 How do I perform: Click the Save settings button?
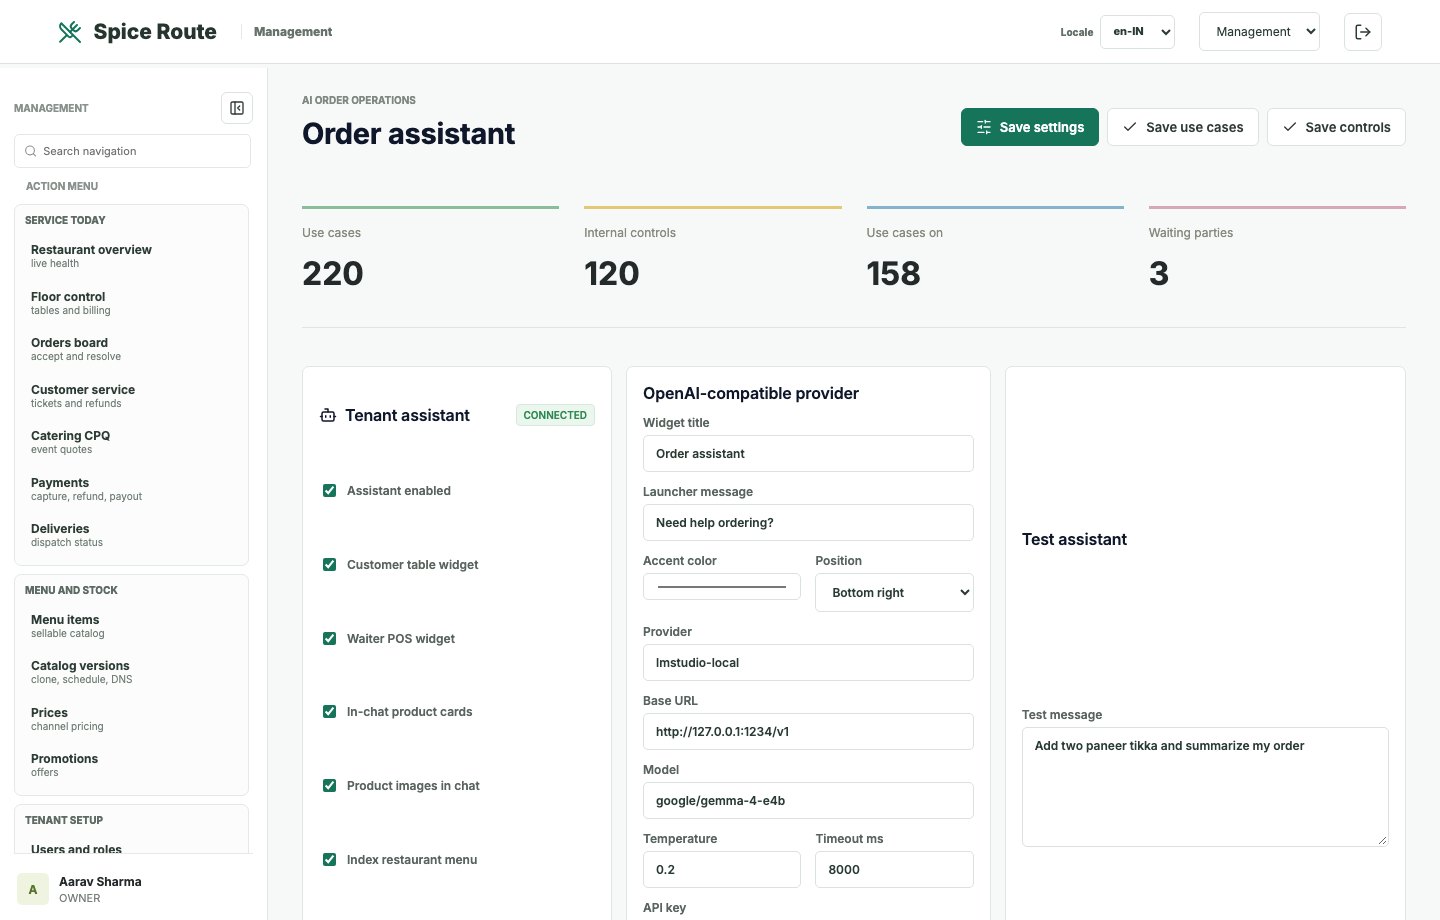[x=1030, y=127]
